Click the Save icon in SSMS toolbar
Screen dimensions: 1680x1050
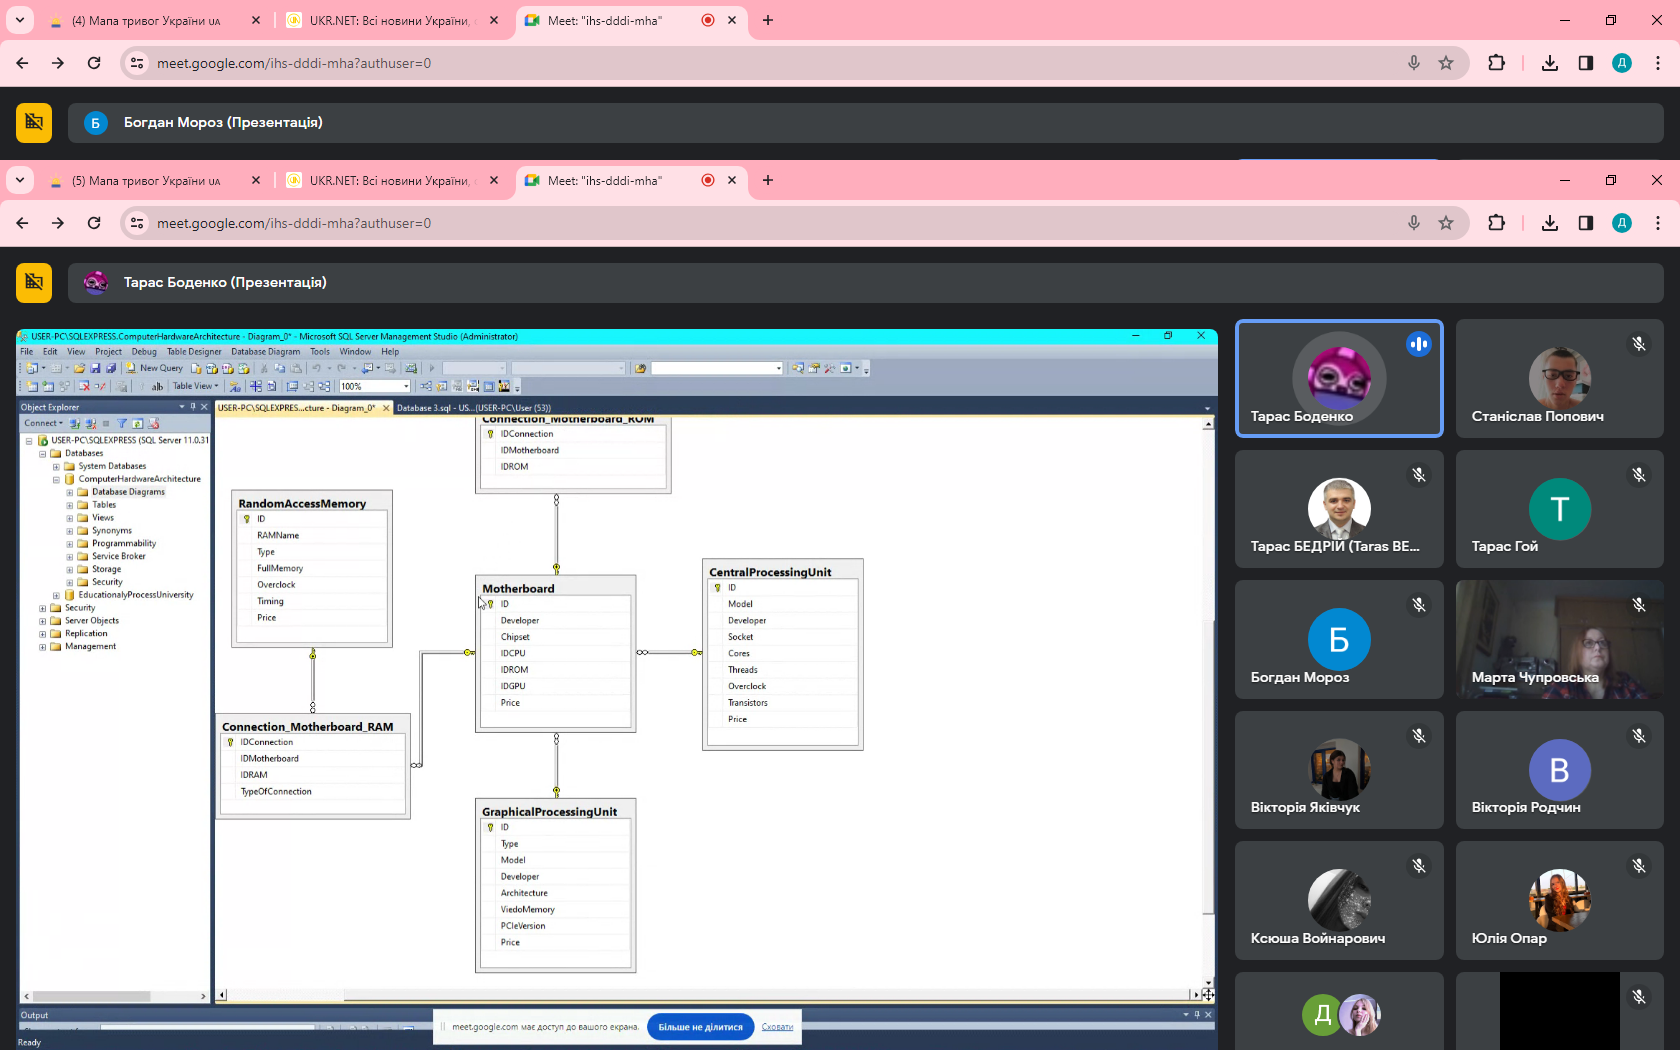click(x=95, y=368)
